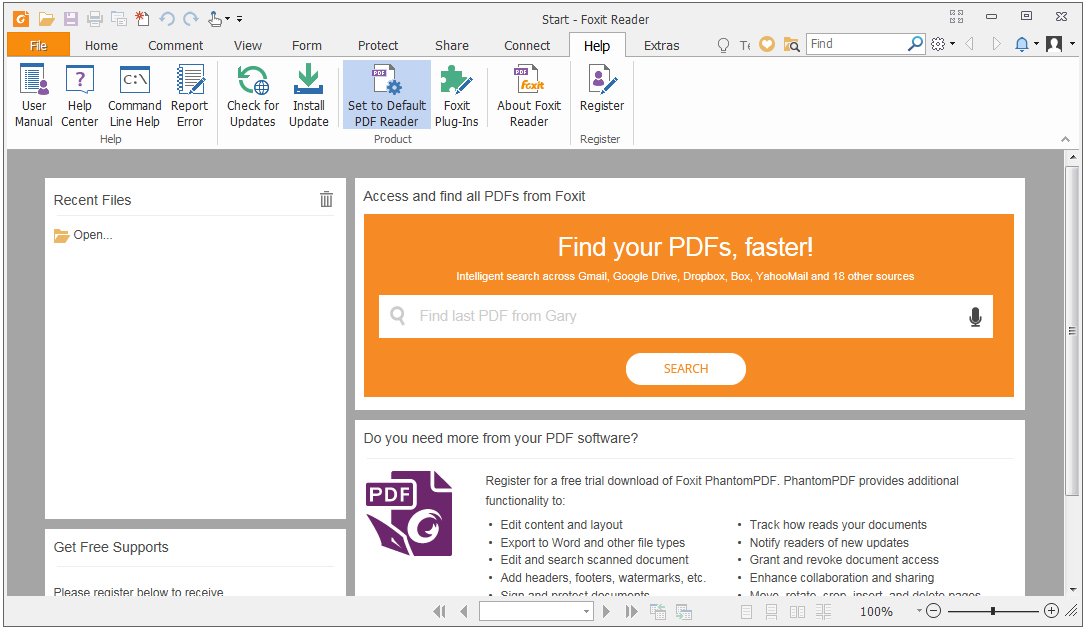Open the File menu tab
The height and width of the screenshot is (630, 1086).
(x=38, y=45)
